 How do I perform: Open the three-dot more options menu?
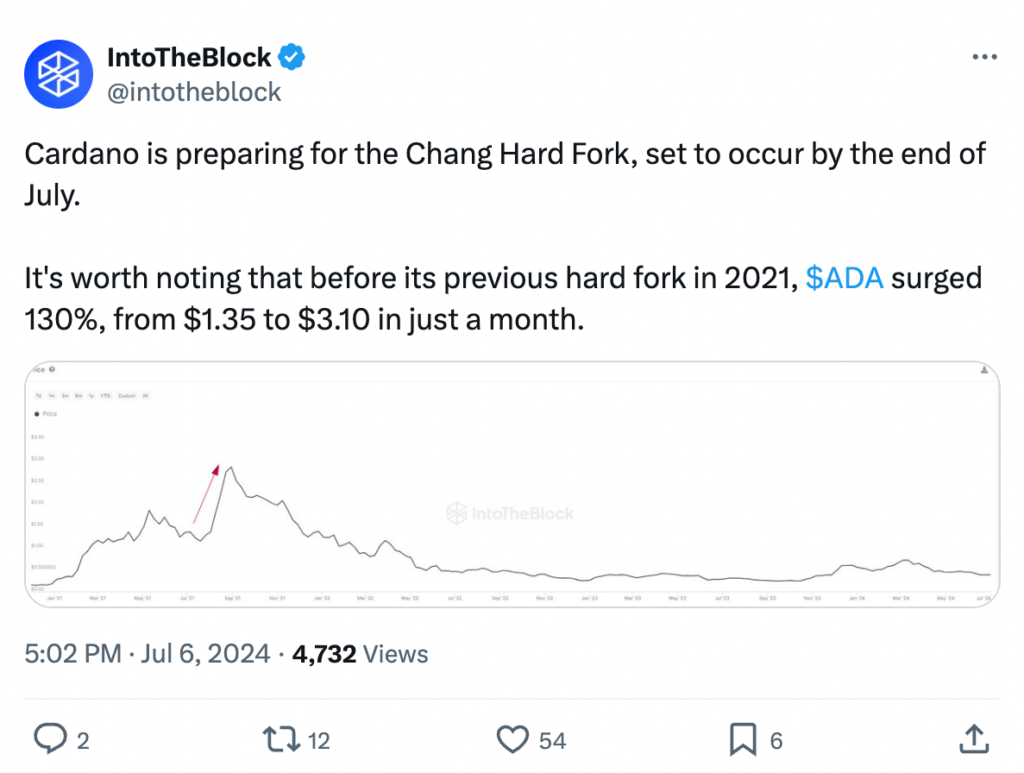pos(984,57)
